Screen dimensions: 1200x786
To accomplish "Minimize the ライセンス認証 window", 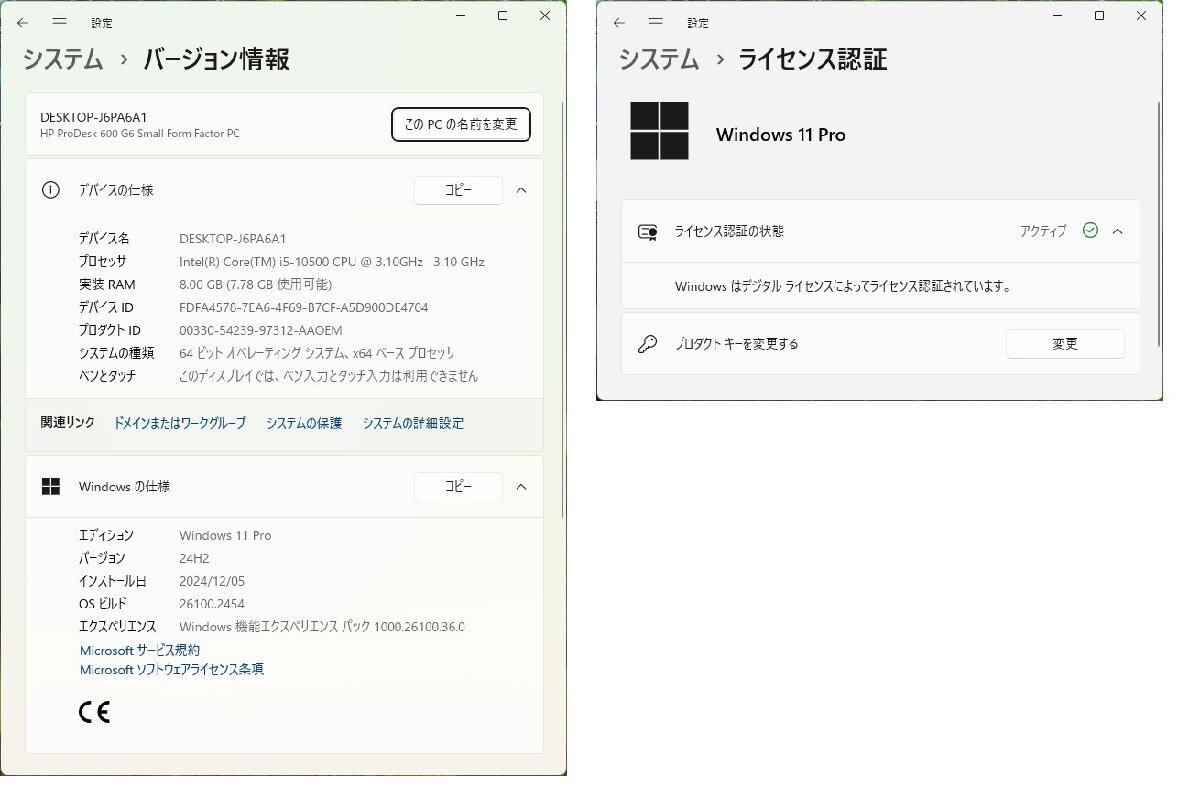I will [x=1057, y=16].
